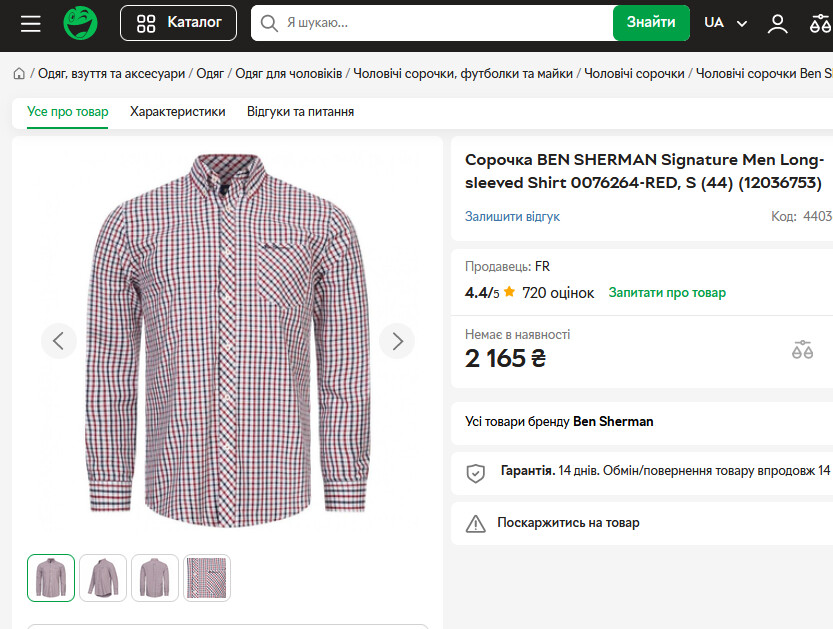Click the warranty shield icon
Image resolution: width=833 pixels, height=629 pixels.
click(x=476, y=472)
